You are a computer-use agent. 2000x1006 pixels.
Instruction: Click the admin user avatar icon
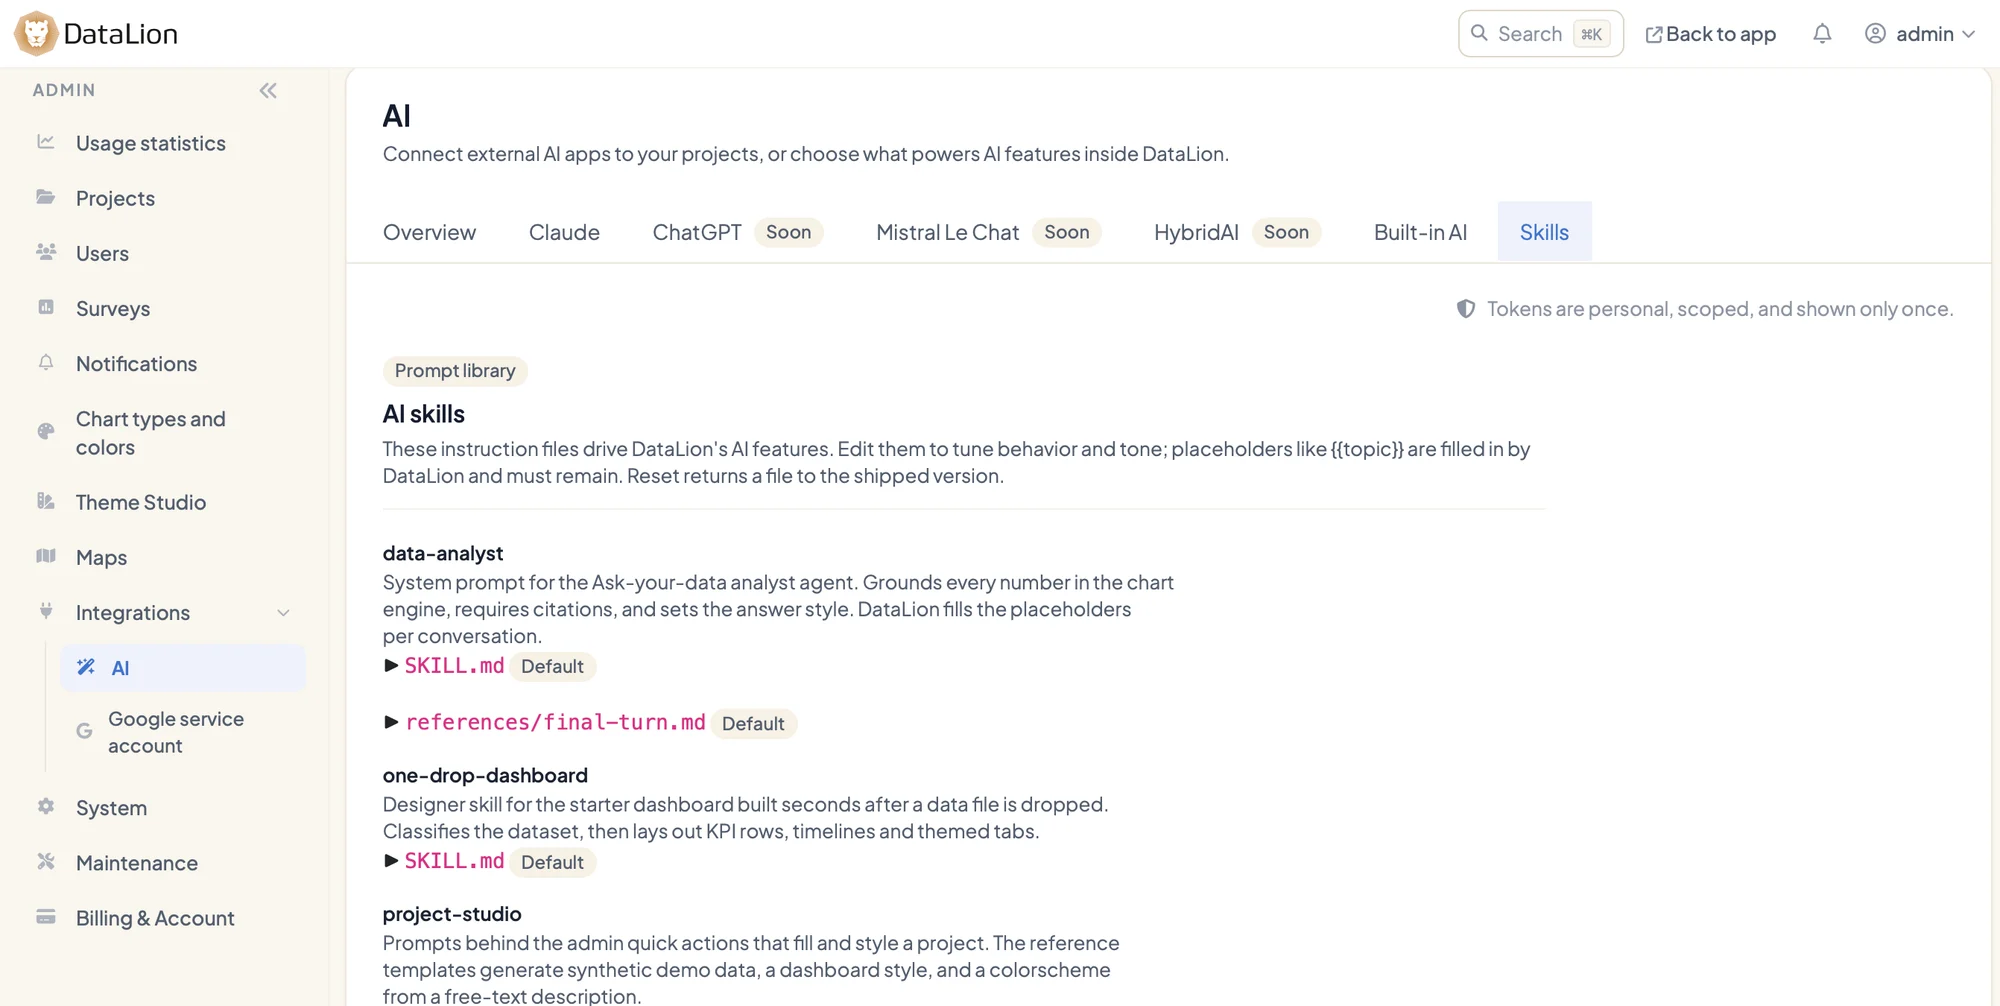(x=1875, y=34)
